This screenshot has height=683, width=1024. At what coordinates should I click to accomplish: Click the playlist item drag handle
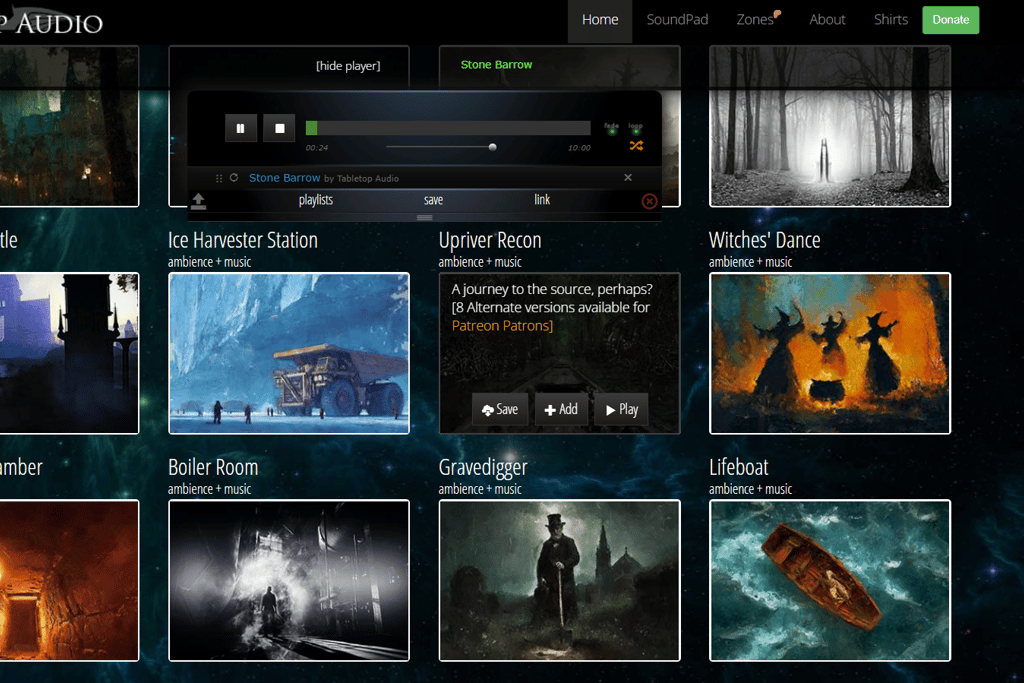tap(219, 178)
